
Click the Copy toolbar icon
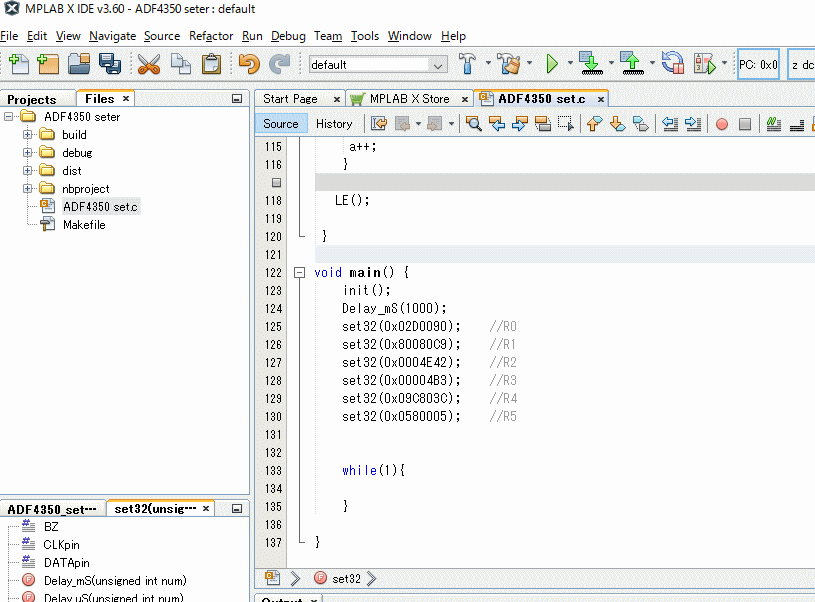coord(180,64)
